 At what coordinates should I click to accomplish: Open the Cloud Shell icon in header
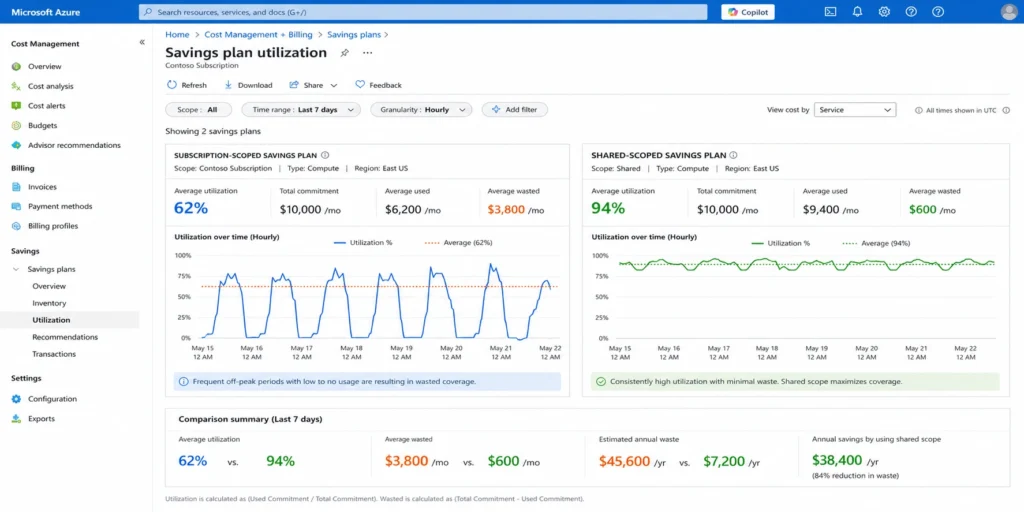pyautogui.click(x=830, y=12)
